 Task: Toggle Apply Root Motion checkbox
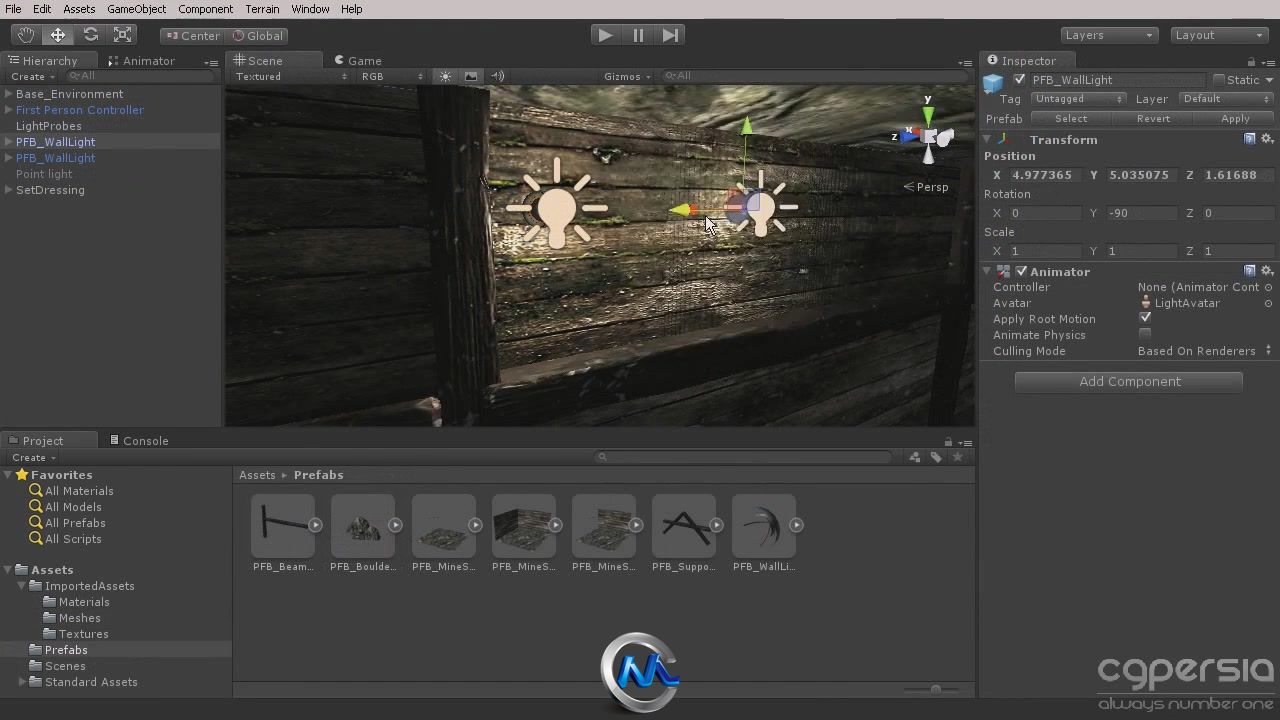pos(1145,318)
